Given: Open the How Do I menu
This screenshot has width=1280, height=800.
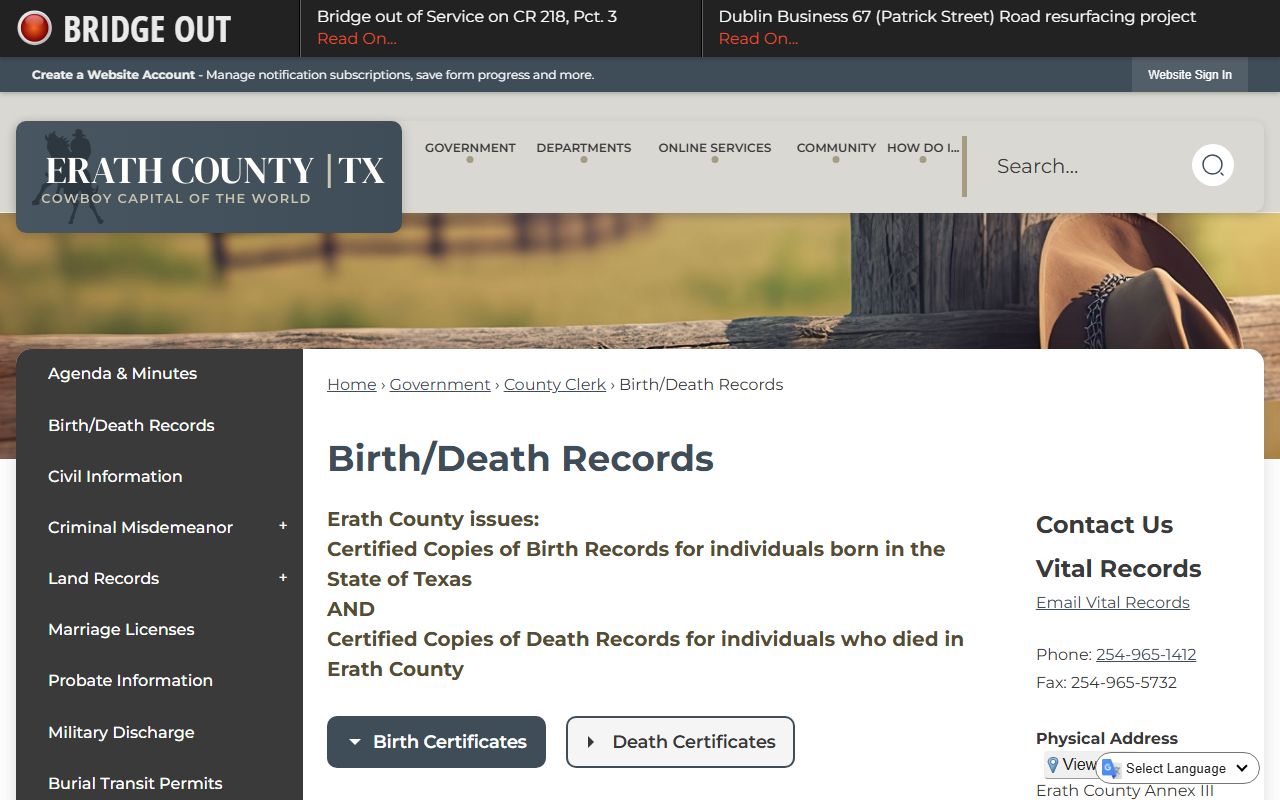Looking at the screenshot, I should point(923,148).
